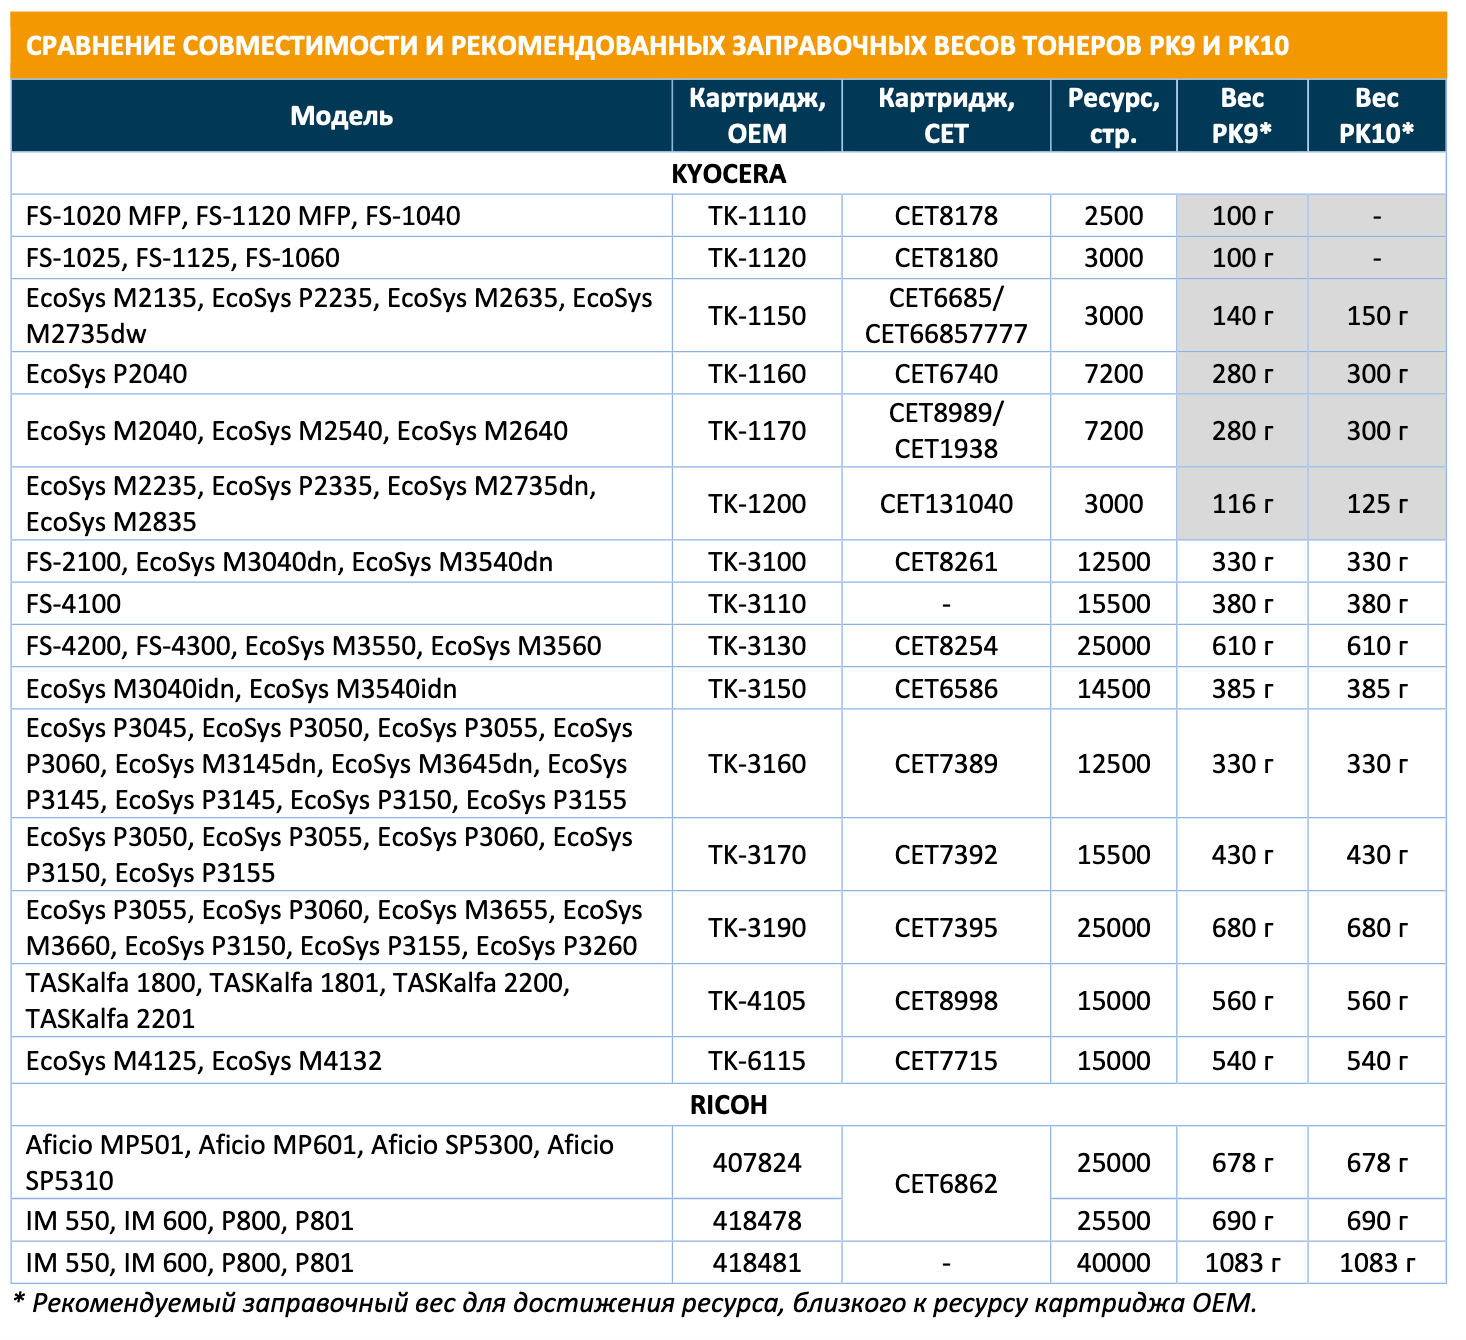Select the KYOCERA section heading row
Viewport: 1466px width, 1340px height.
coord(728,174)
